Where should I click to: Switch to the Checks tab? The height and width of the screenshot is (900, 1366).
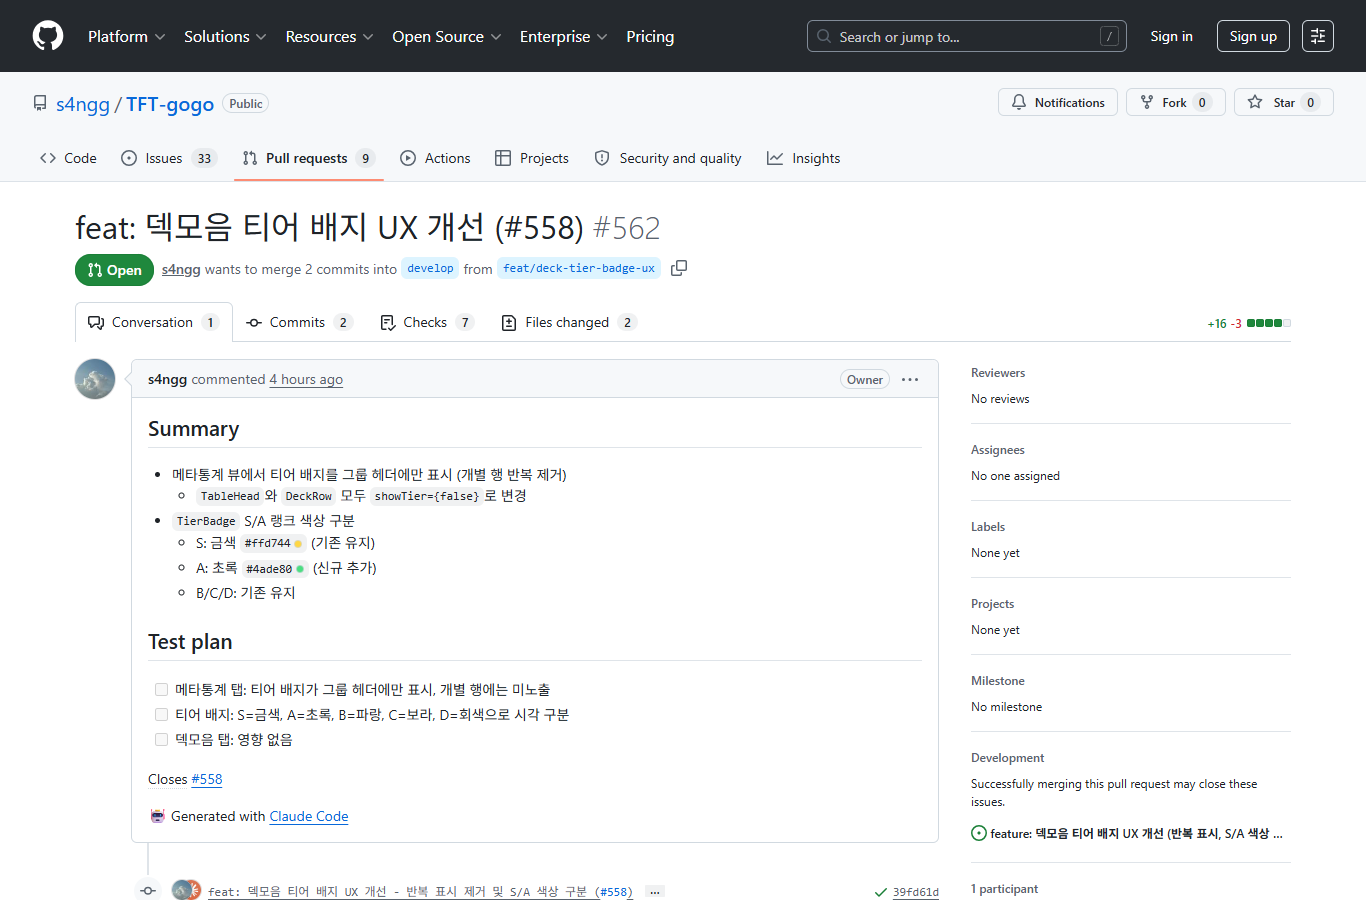(x=427, y=322)
